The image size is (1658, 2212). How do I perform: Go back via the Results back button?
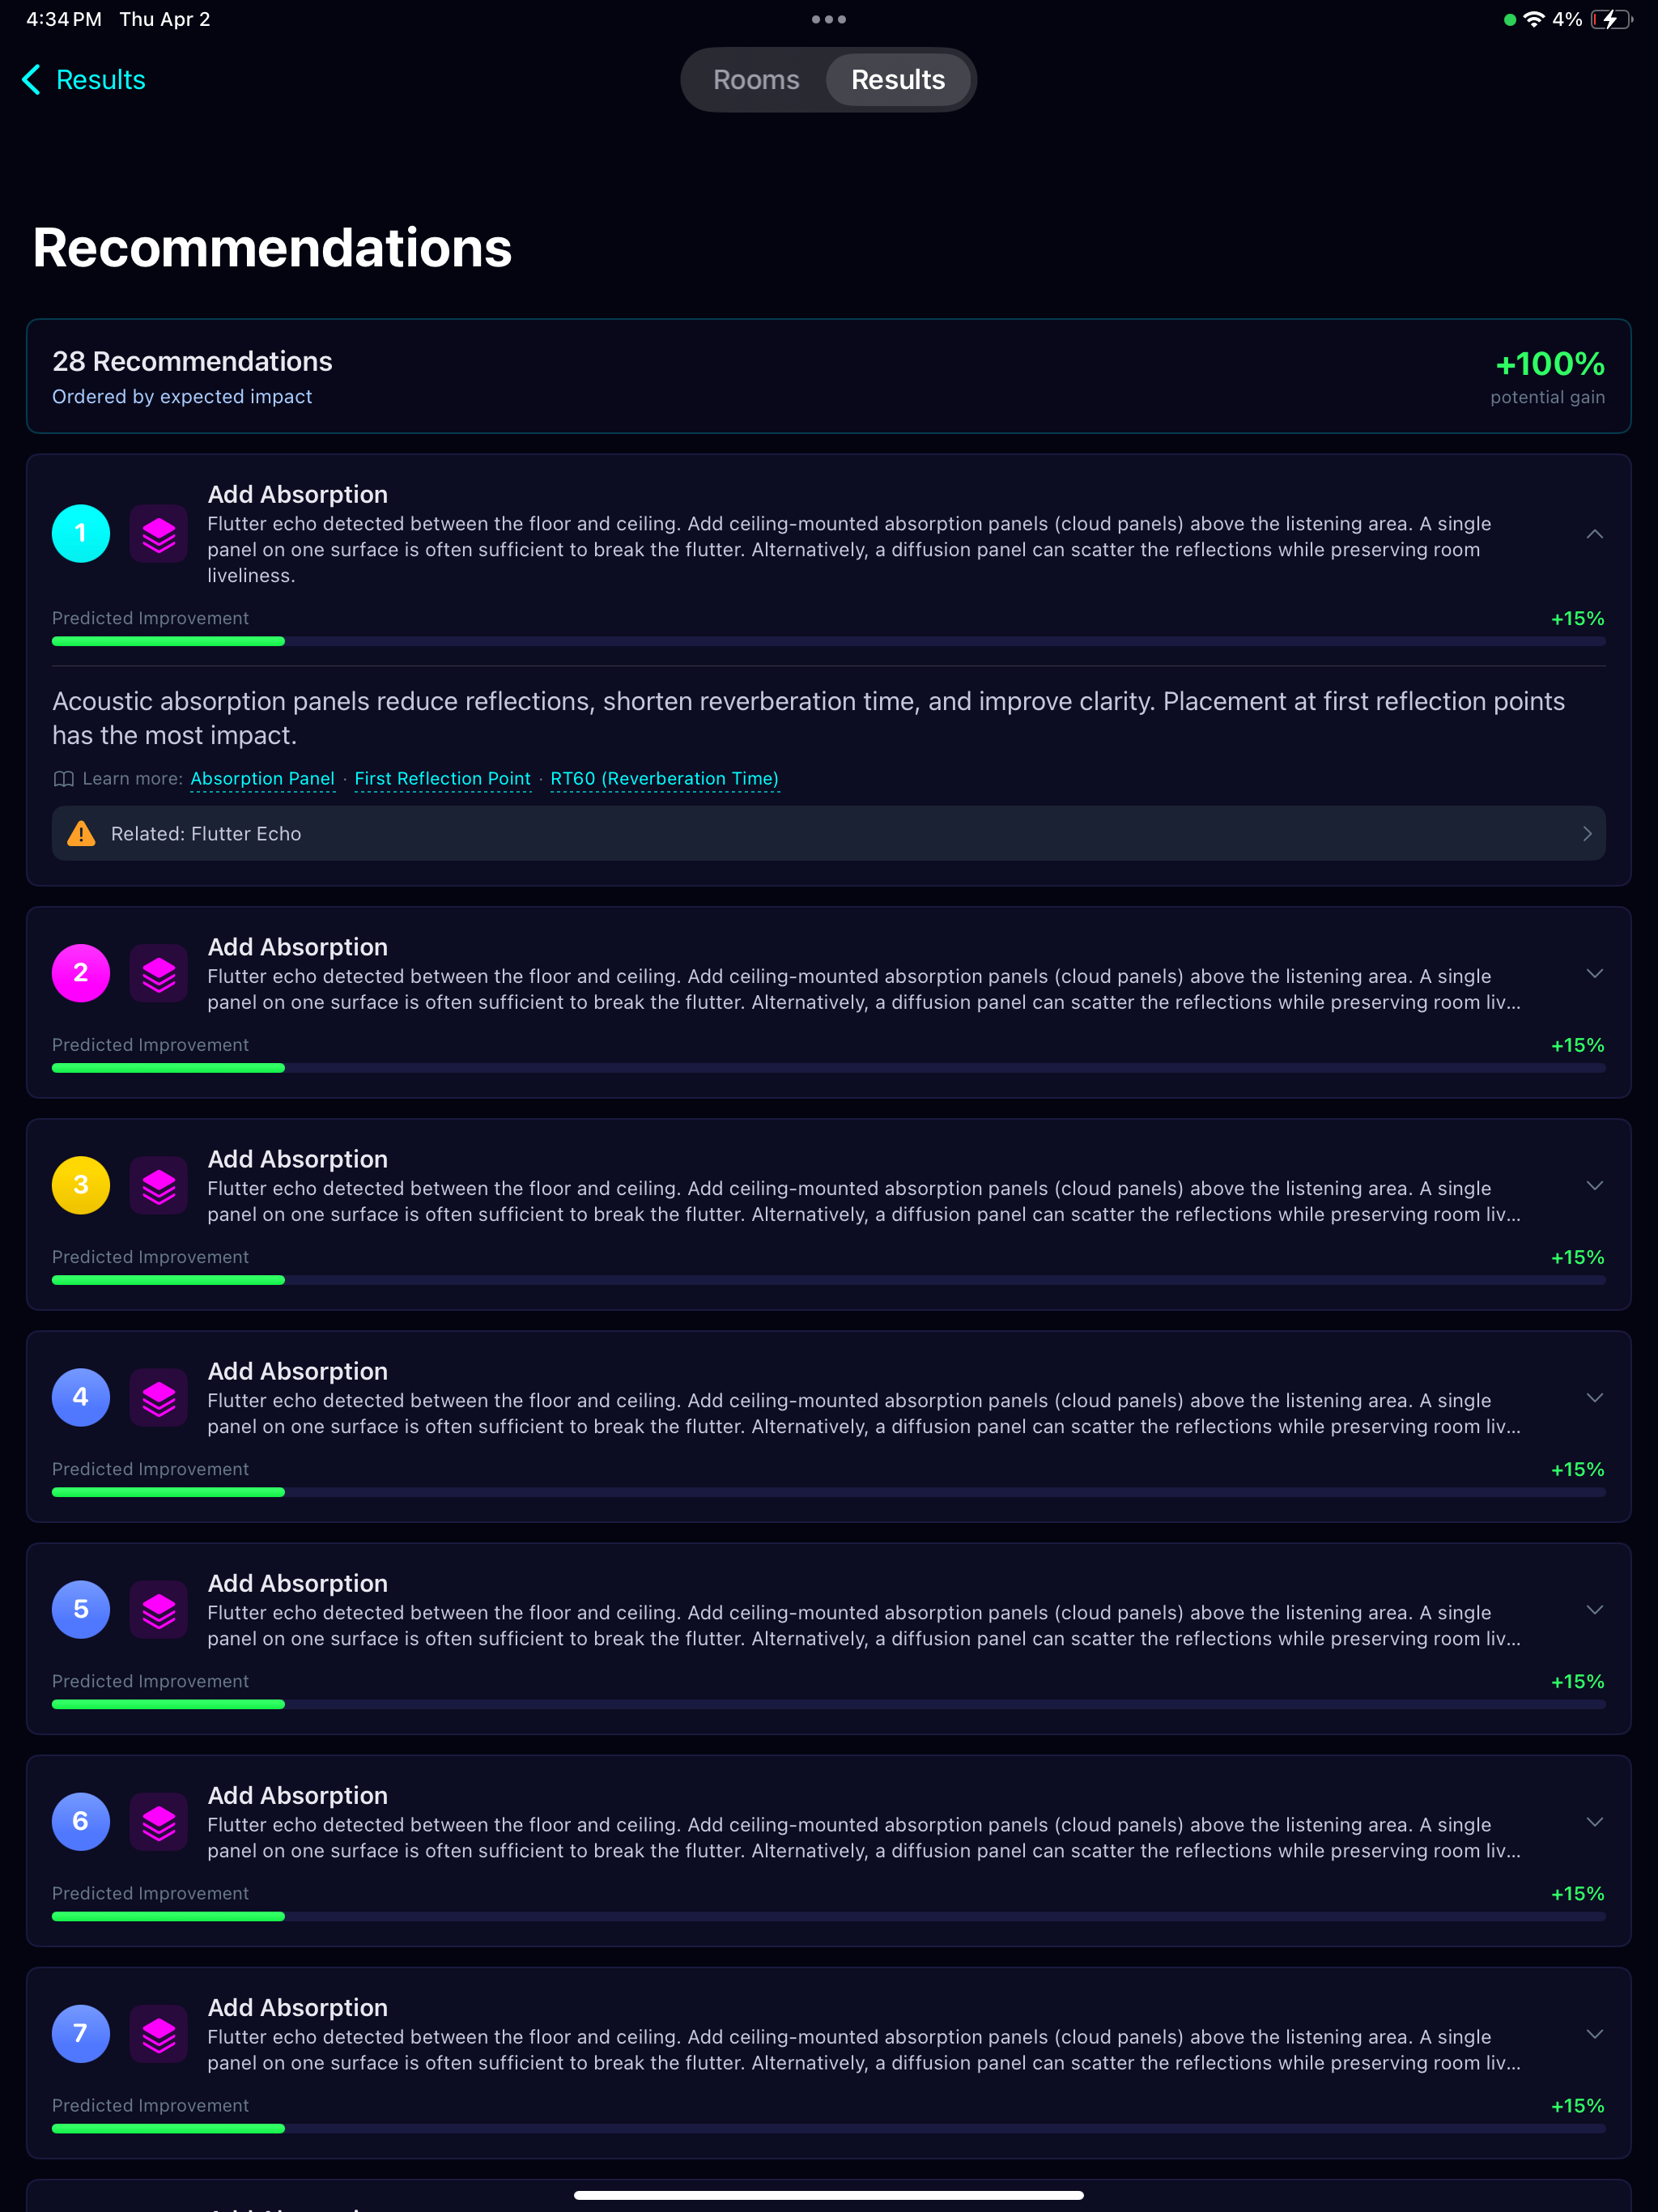point(84,80)
